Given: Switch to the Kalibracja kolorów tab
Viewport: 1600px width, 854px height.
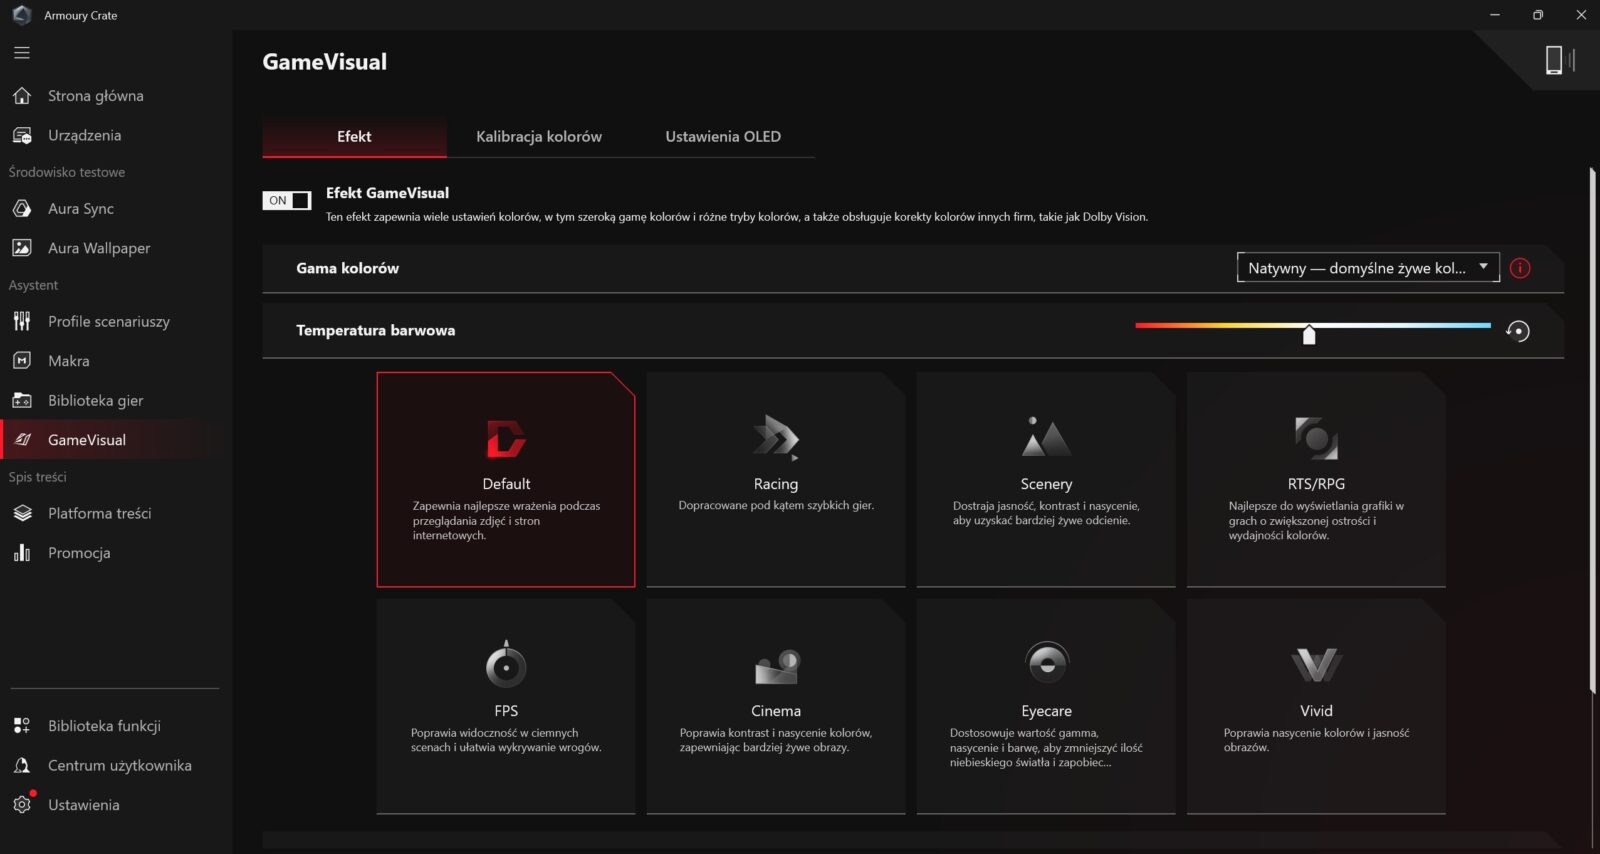Looking at the screenshot, I should (x=539, y=137).
